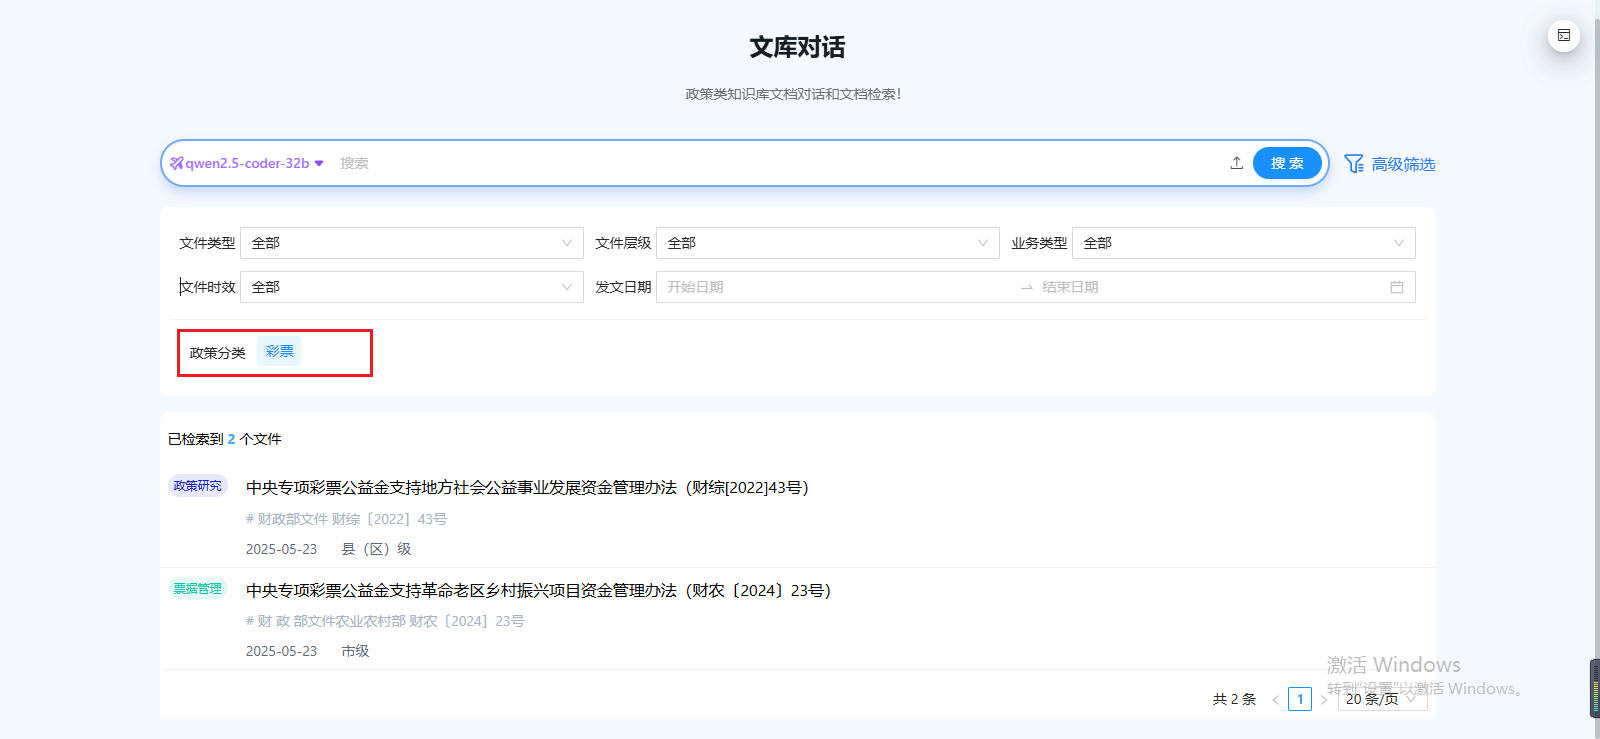
Task: Click the calendar icon in 发文日期 field
Action: 1396,287
